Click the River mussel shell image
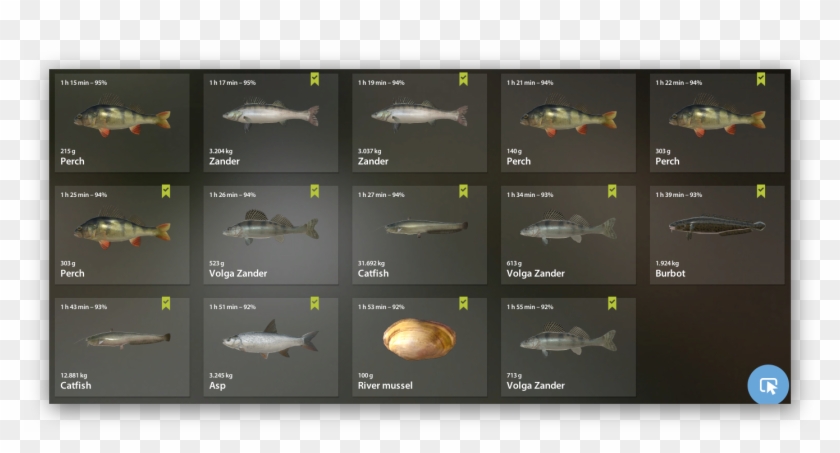The width and height of the screenshot is (840, 453). coord(419,339)
